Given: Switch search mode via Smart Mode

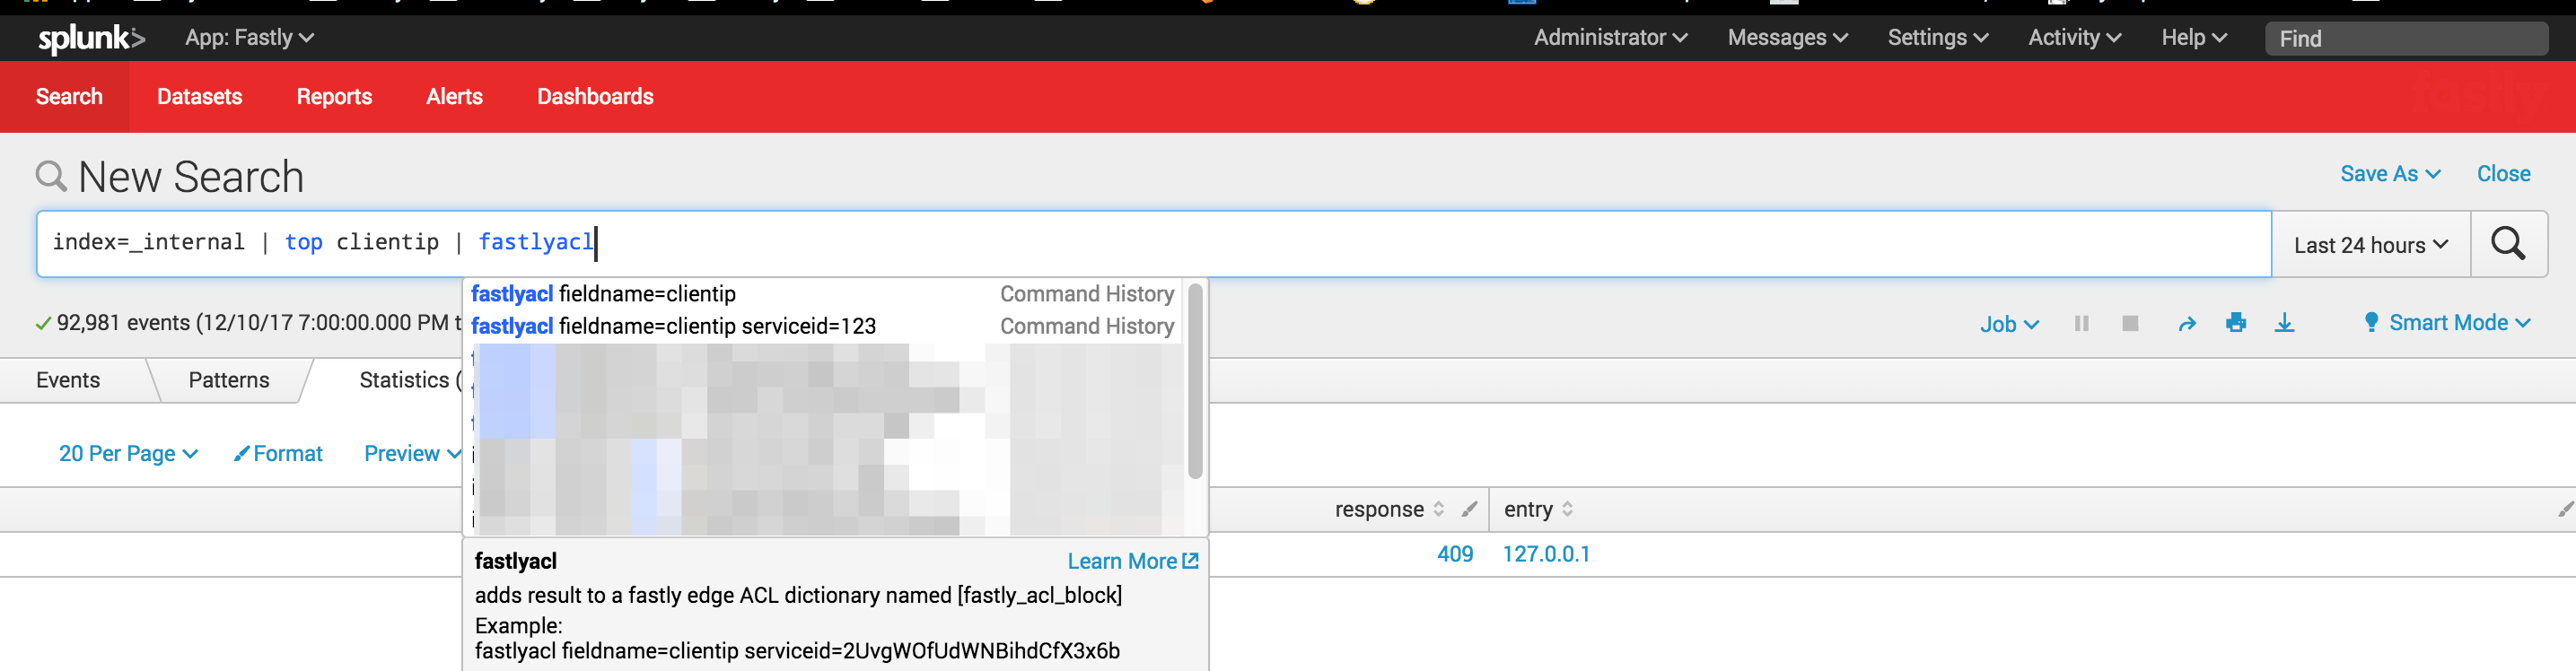Looking at the screenshot, I should (x=2447, y=323).
